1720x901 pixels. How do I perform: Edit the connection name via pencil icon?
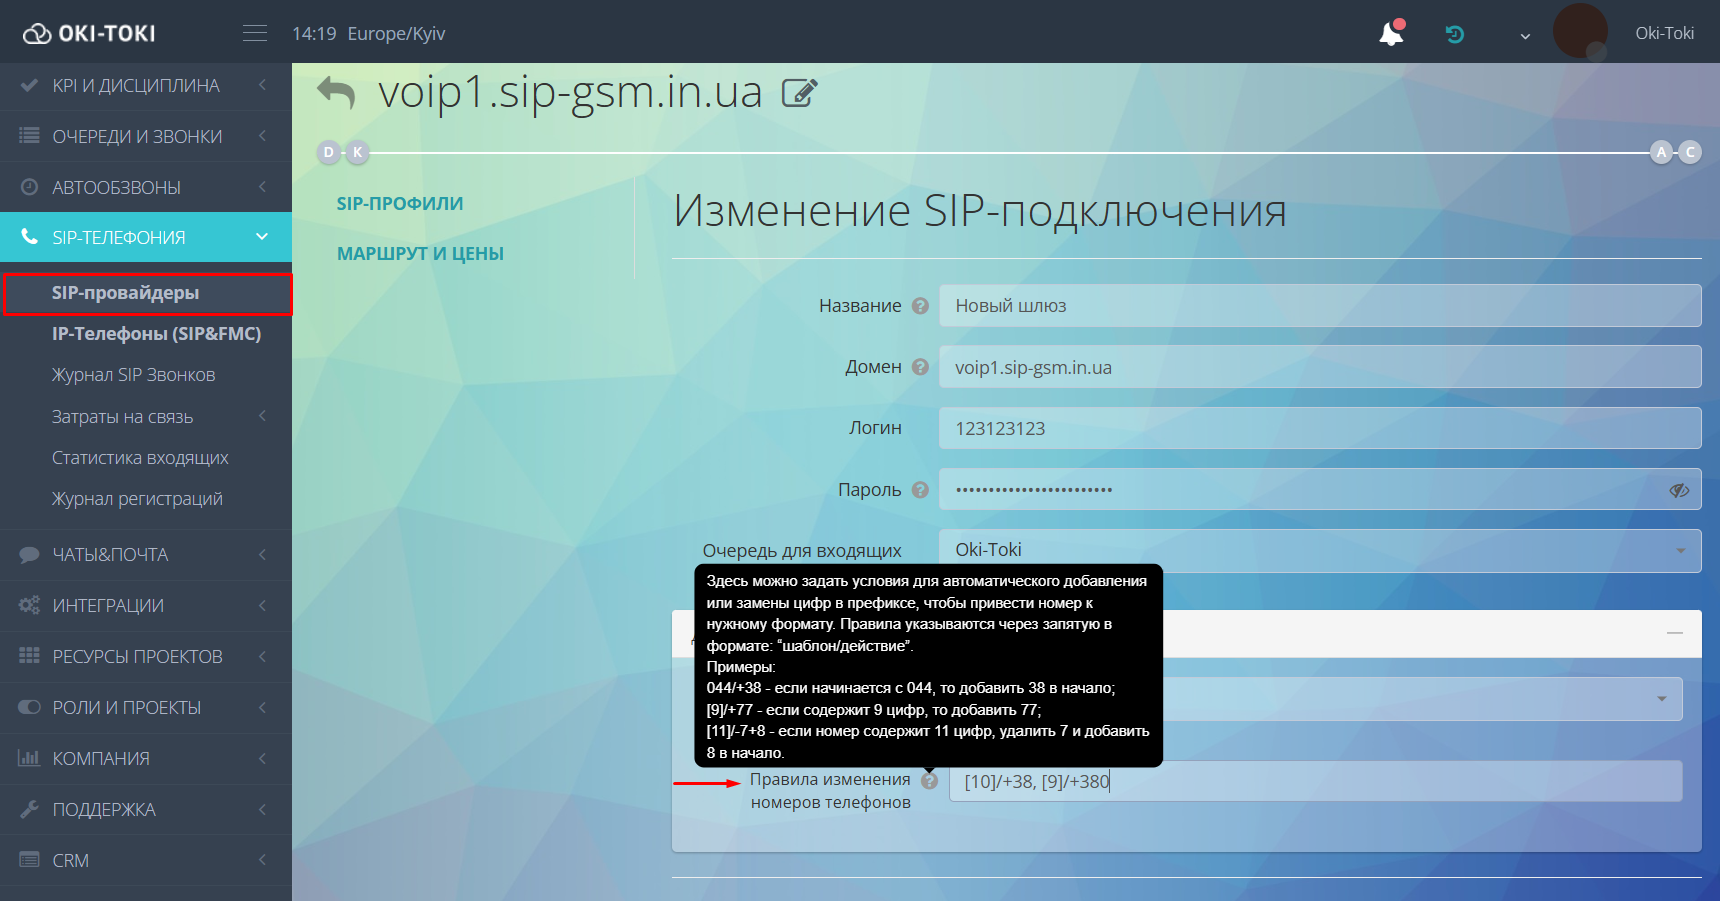tap(799, 92)
